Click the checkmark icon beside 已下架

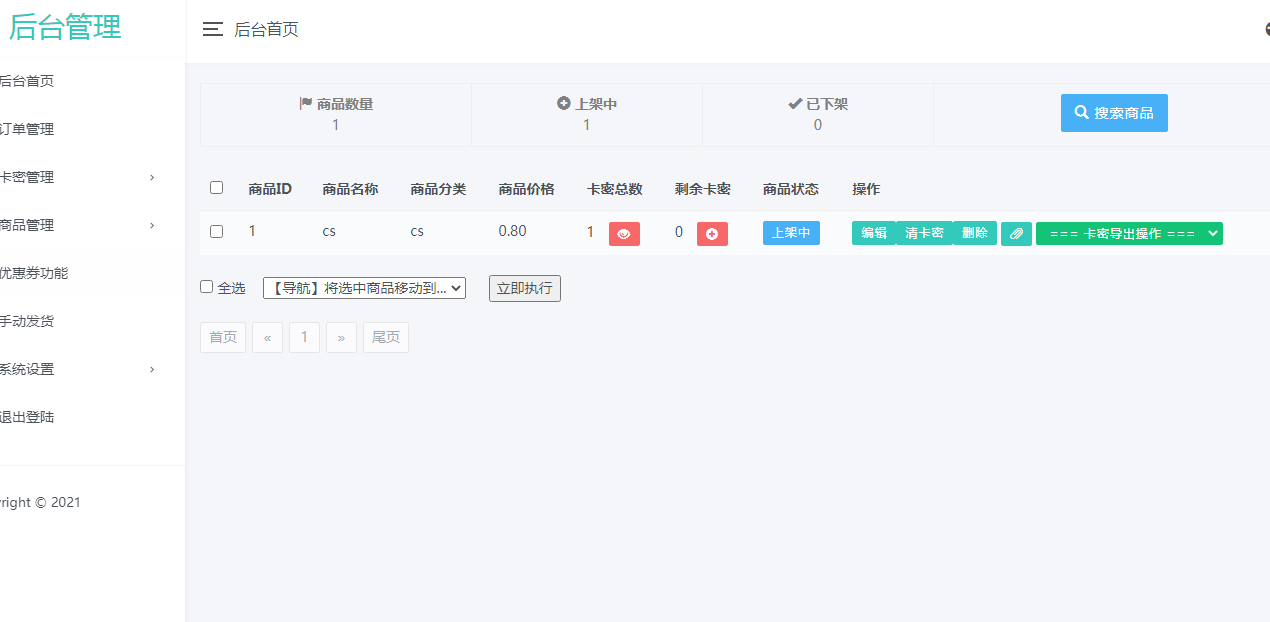(795, 103)
